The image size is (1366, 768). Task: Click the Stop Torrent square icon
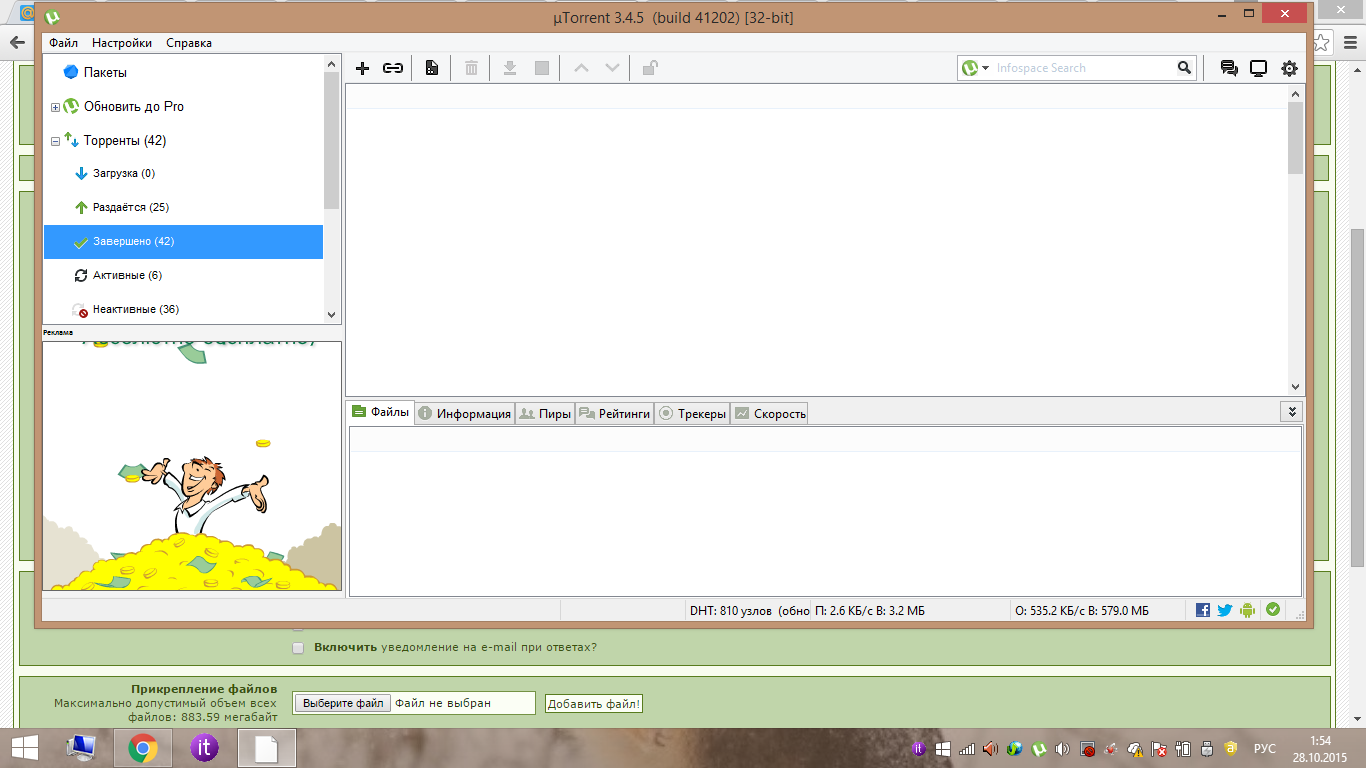[x=542, y=68]
